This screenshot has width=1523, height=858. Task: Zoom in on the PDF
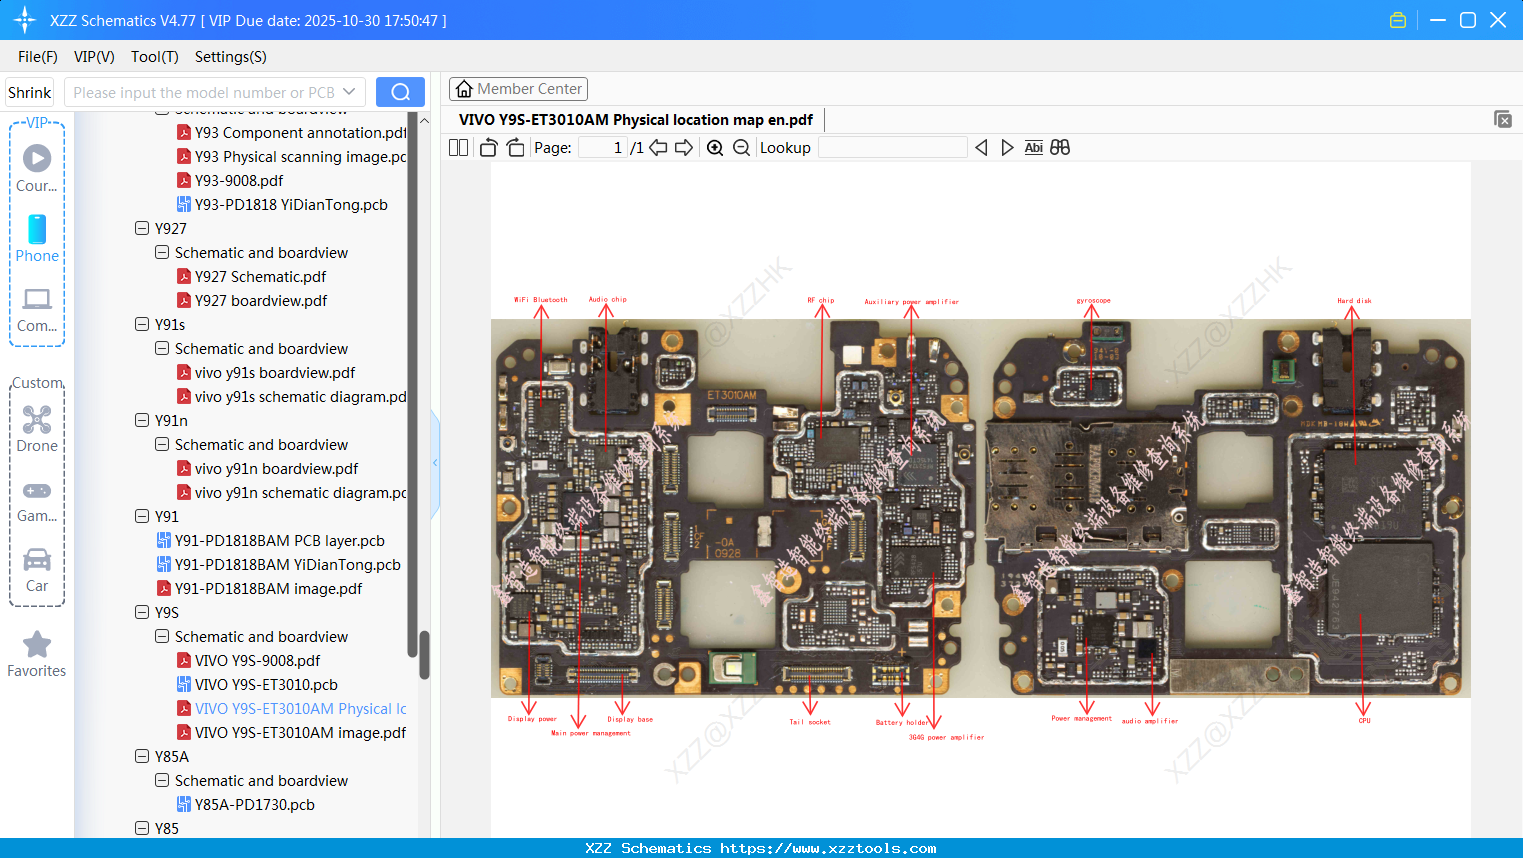pos(715,148)
